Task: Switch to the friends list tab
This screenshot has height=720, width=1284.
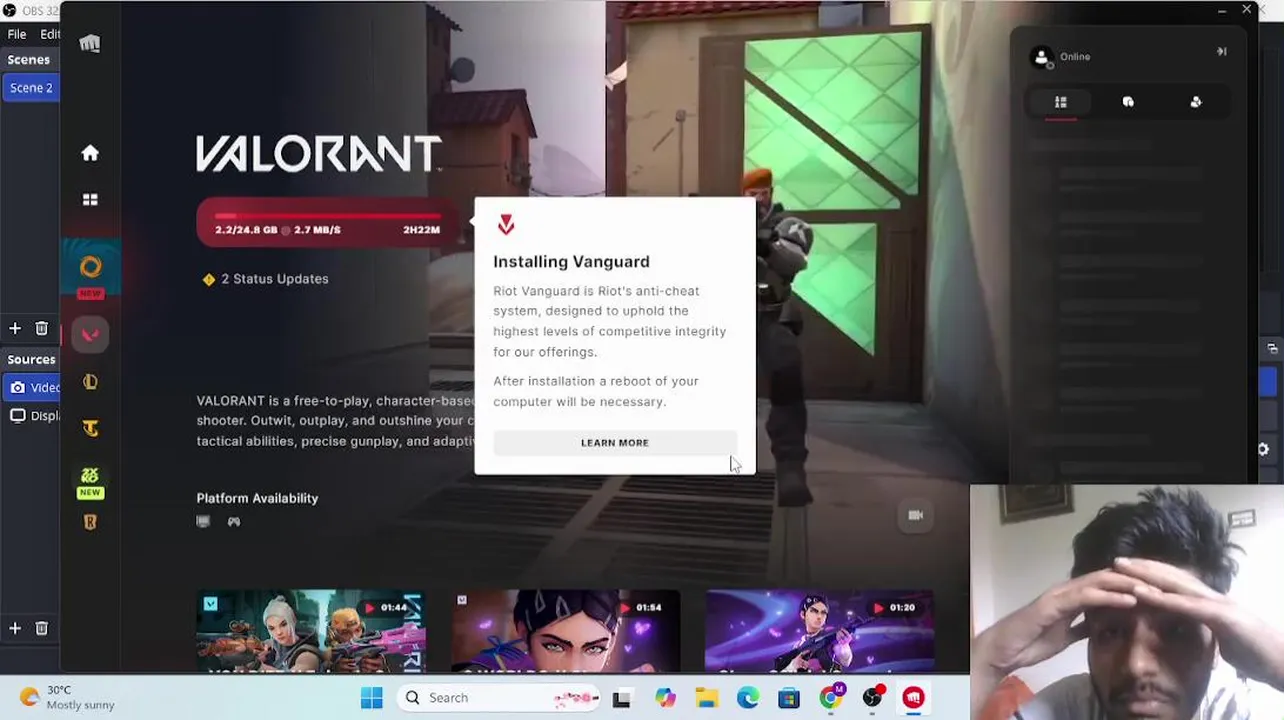Action: point(1061,102)
